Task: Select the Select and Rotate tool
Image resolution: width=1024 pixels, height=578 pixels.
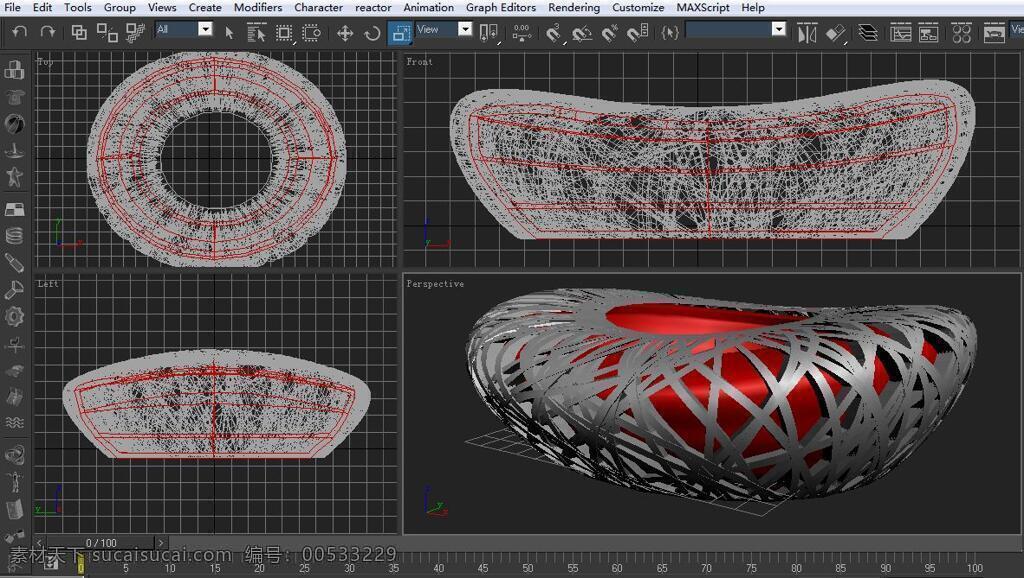Action: [372, 33]
